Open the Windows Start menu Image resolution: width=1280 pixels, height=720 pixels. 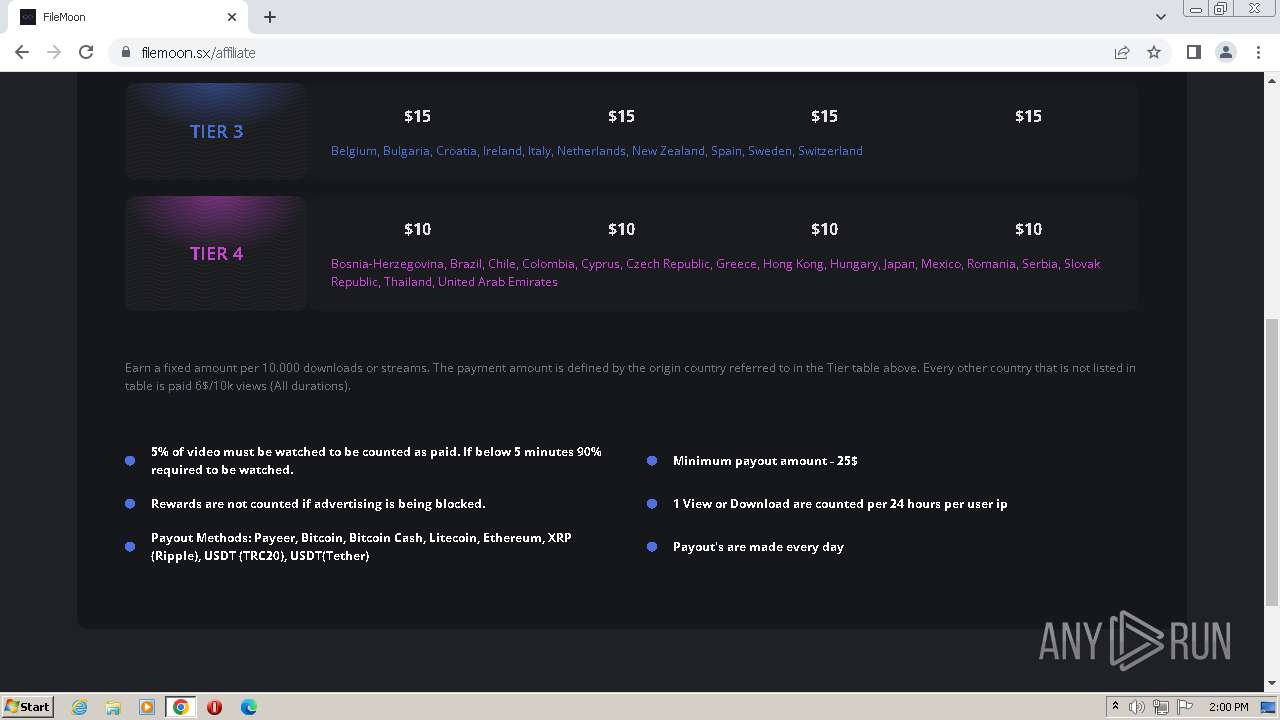click(x=27, y=706)
